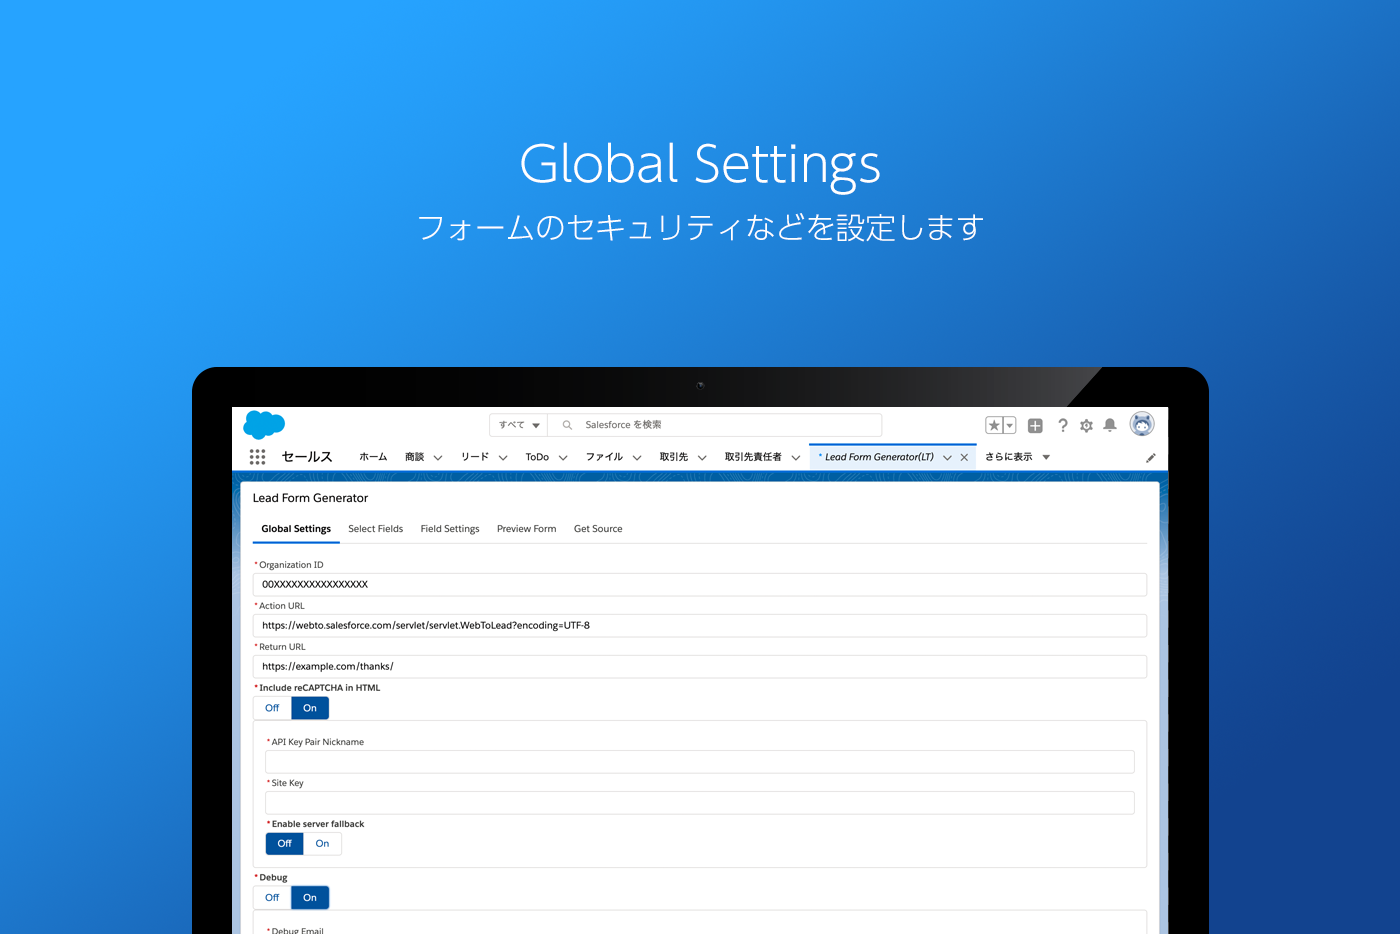Click the Site Key input field
The width and height of the screenshot is (1400, 934).
(700, 803)
